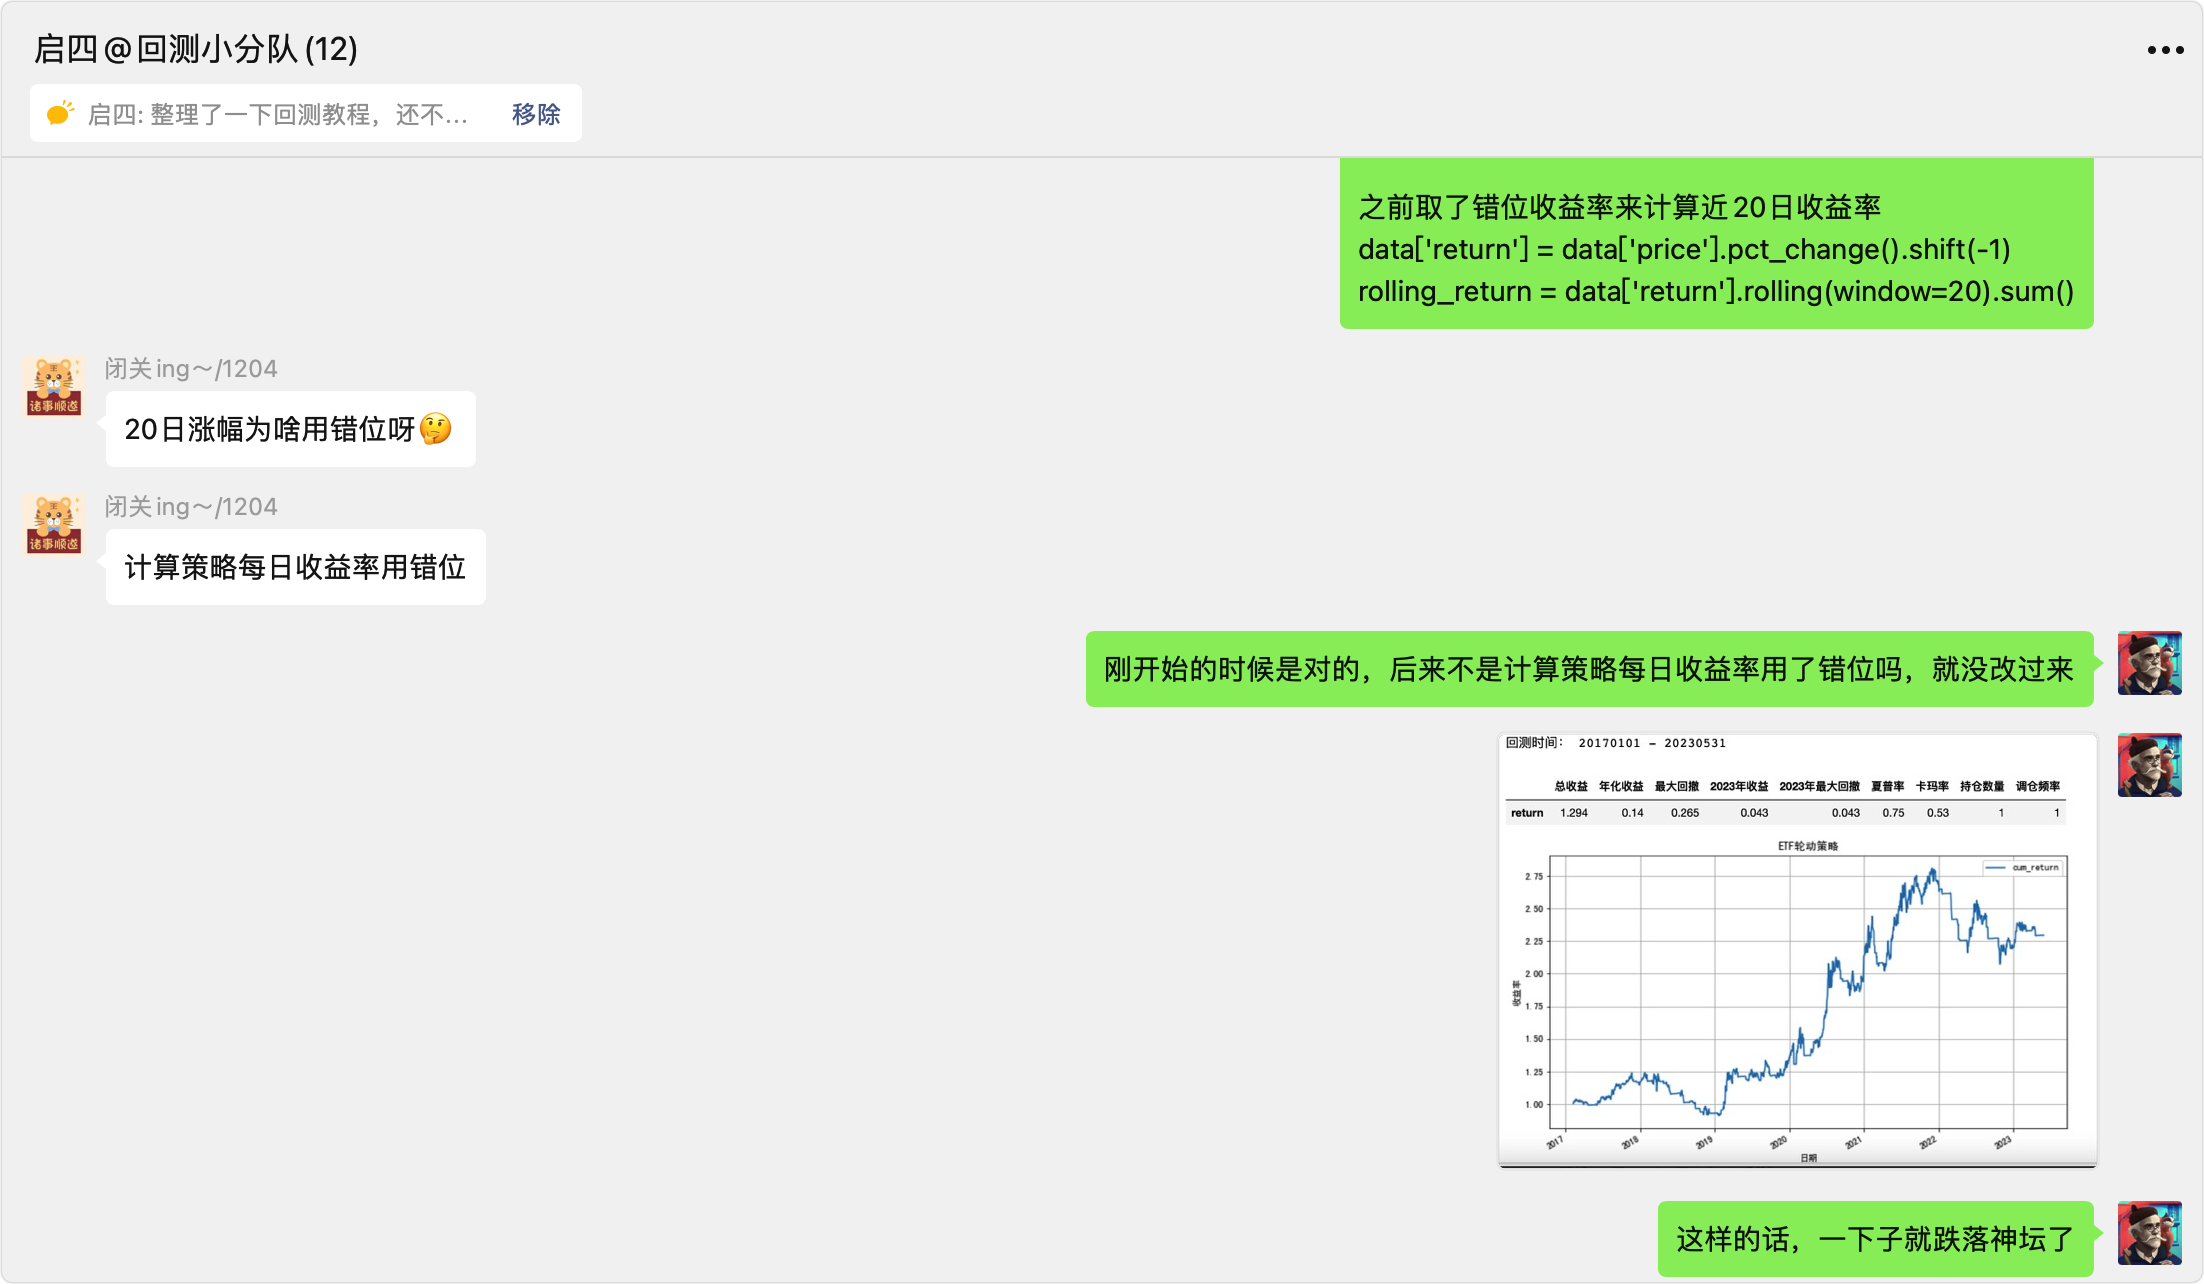
Task: Click thinking-face emoji in the message
Action: (x=436, y=429)
